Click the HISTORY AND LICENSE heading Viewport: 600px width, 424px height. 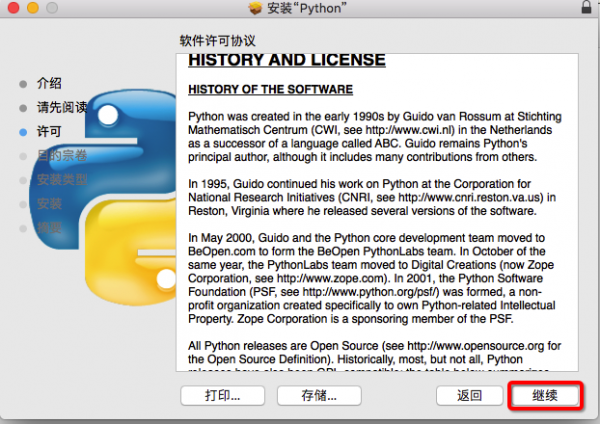click(x=287, y=60)
